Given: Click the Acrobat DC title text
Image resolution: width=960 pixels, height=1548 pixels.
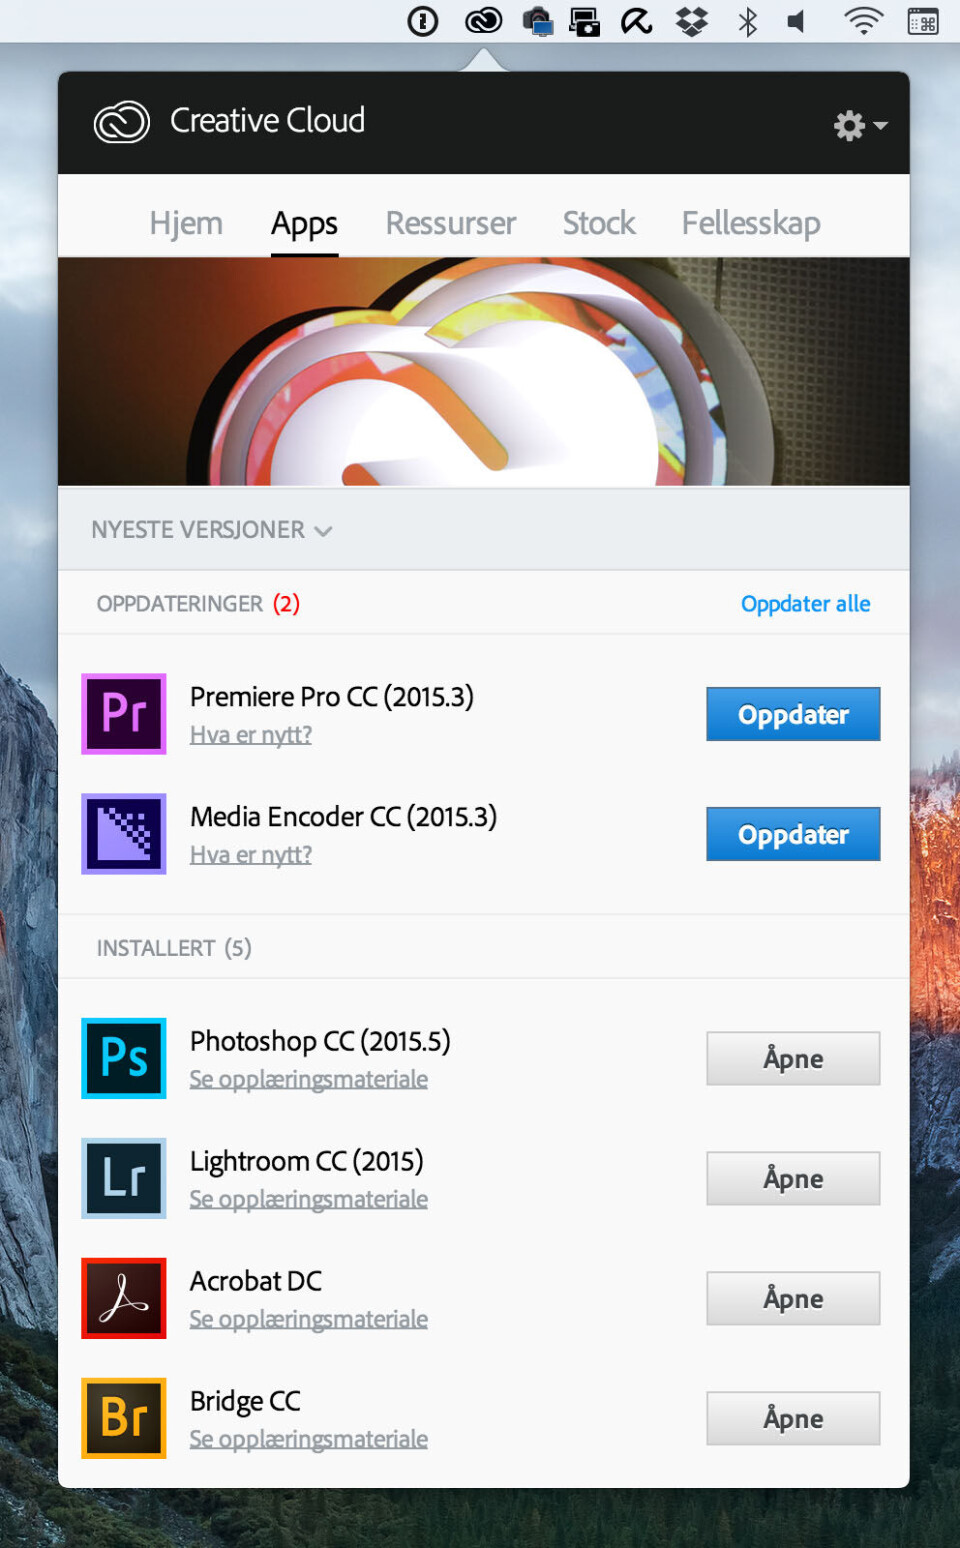Looking at the screenshot, I should click(256, 1281).
